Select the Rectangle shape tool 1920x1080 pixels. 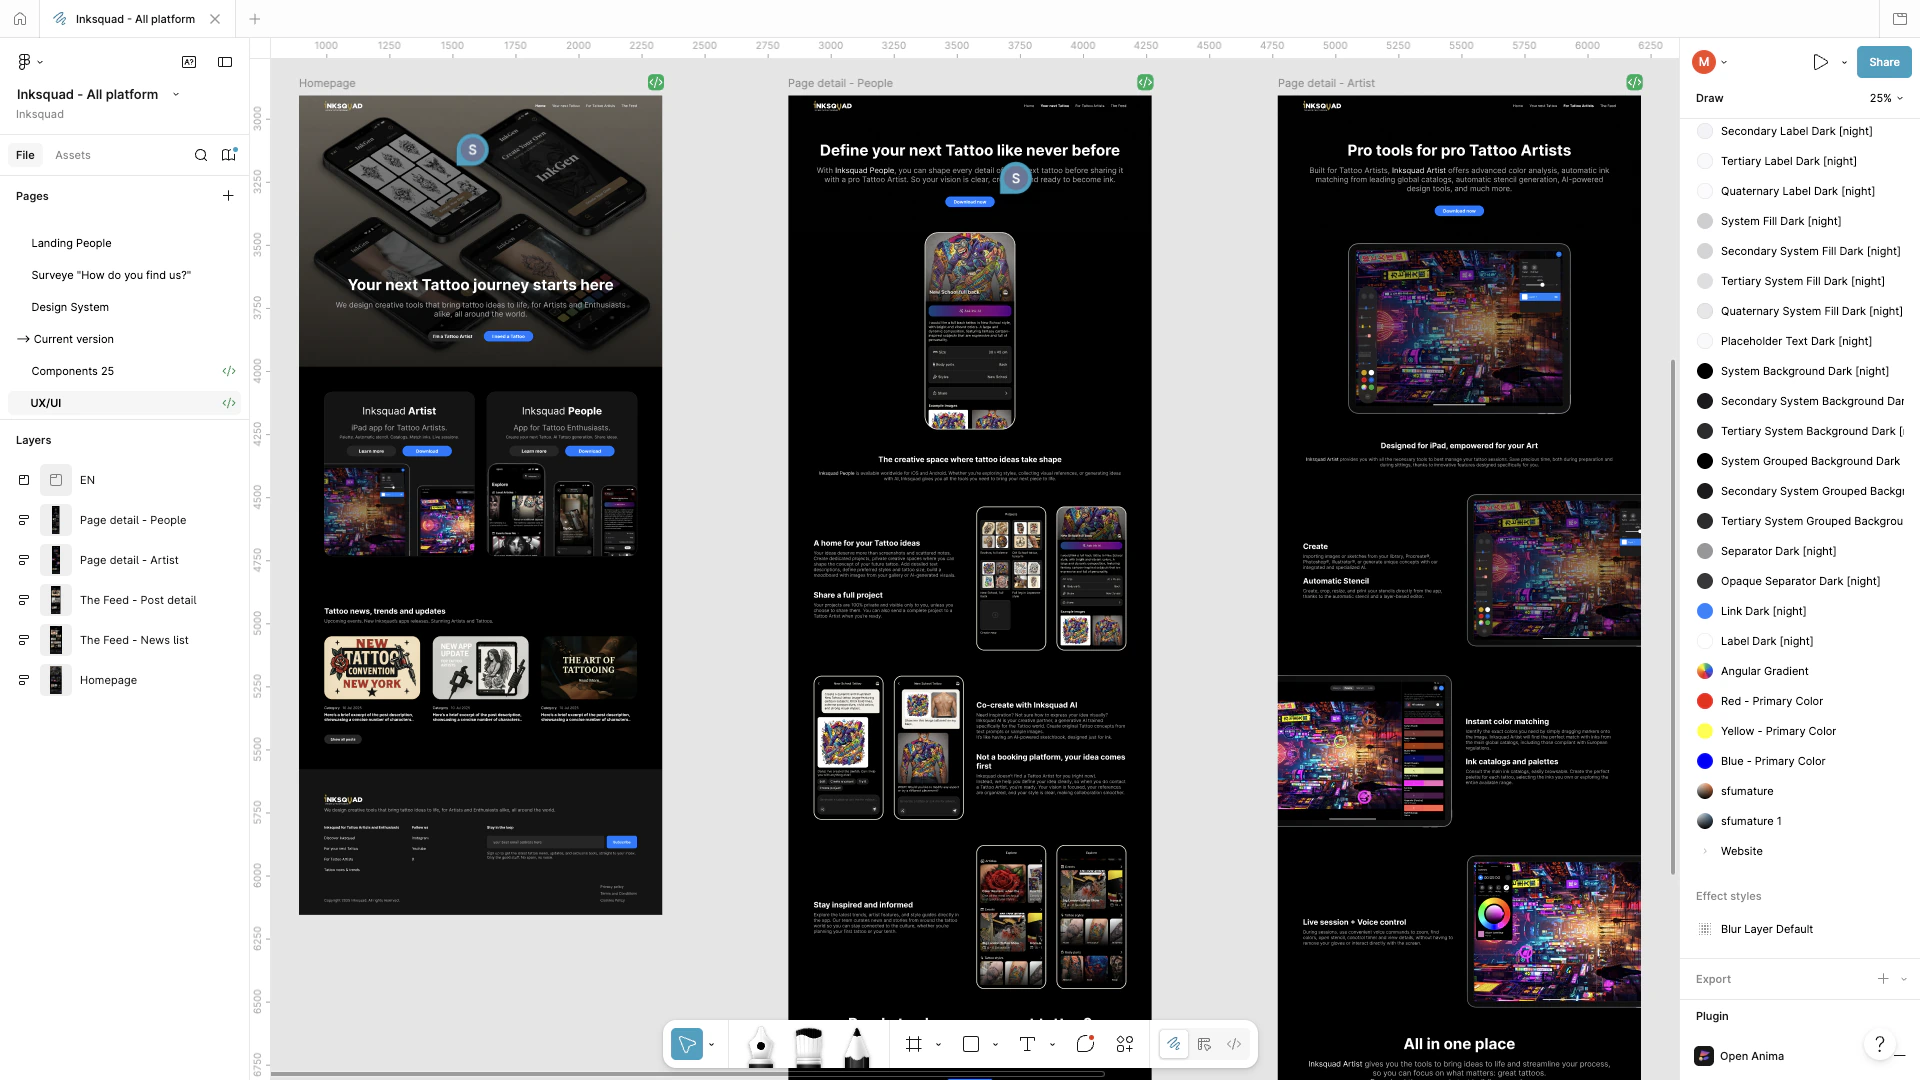[x=971, y=1044]
